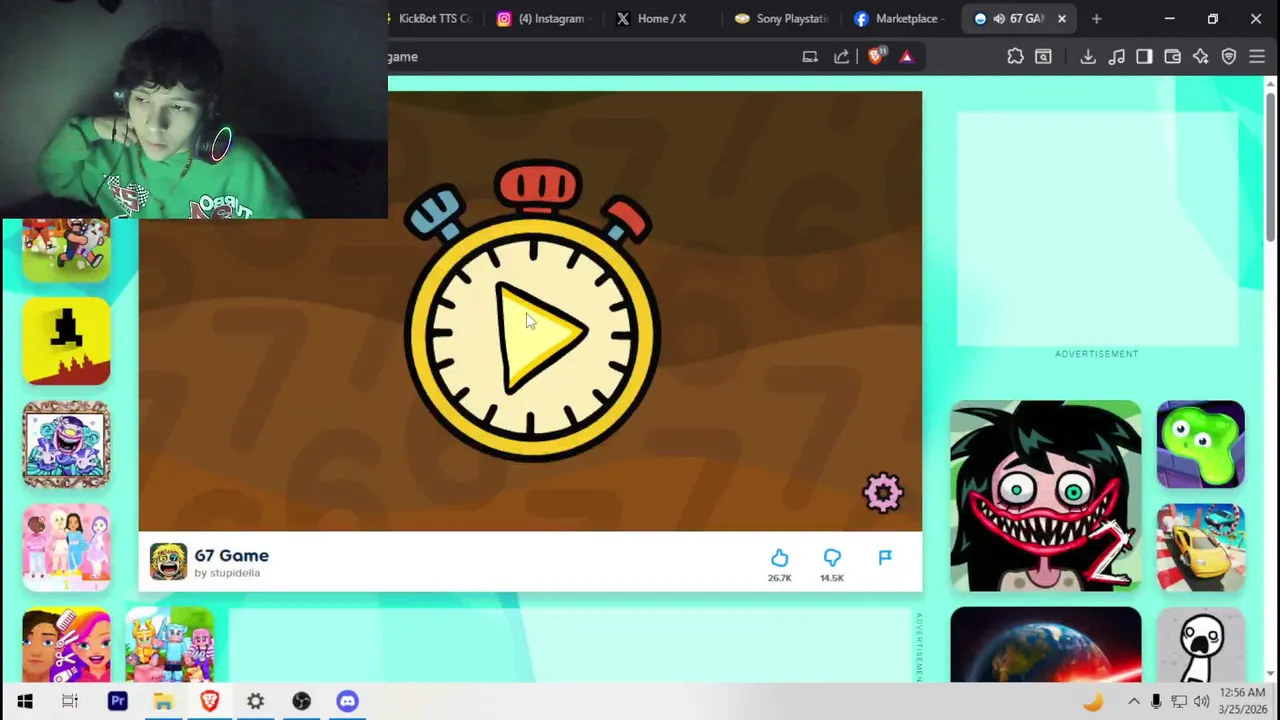Click the '67 Game' title text
The image size is (1280, 720).
231,555
